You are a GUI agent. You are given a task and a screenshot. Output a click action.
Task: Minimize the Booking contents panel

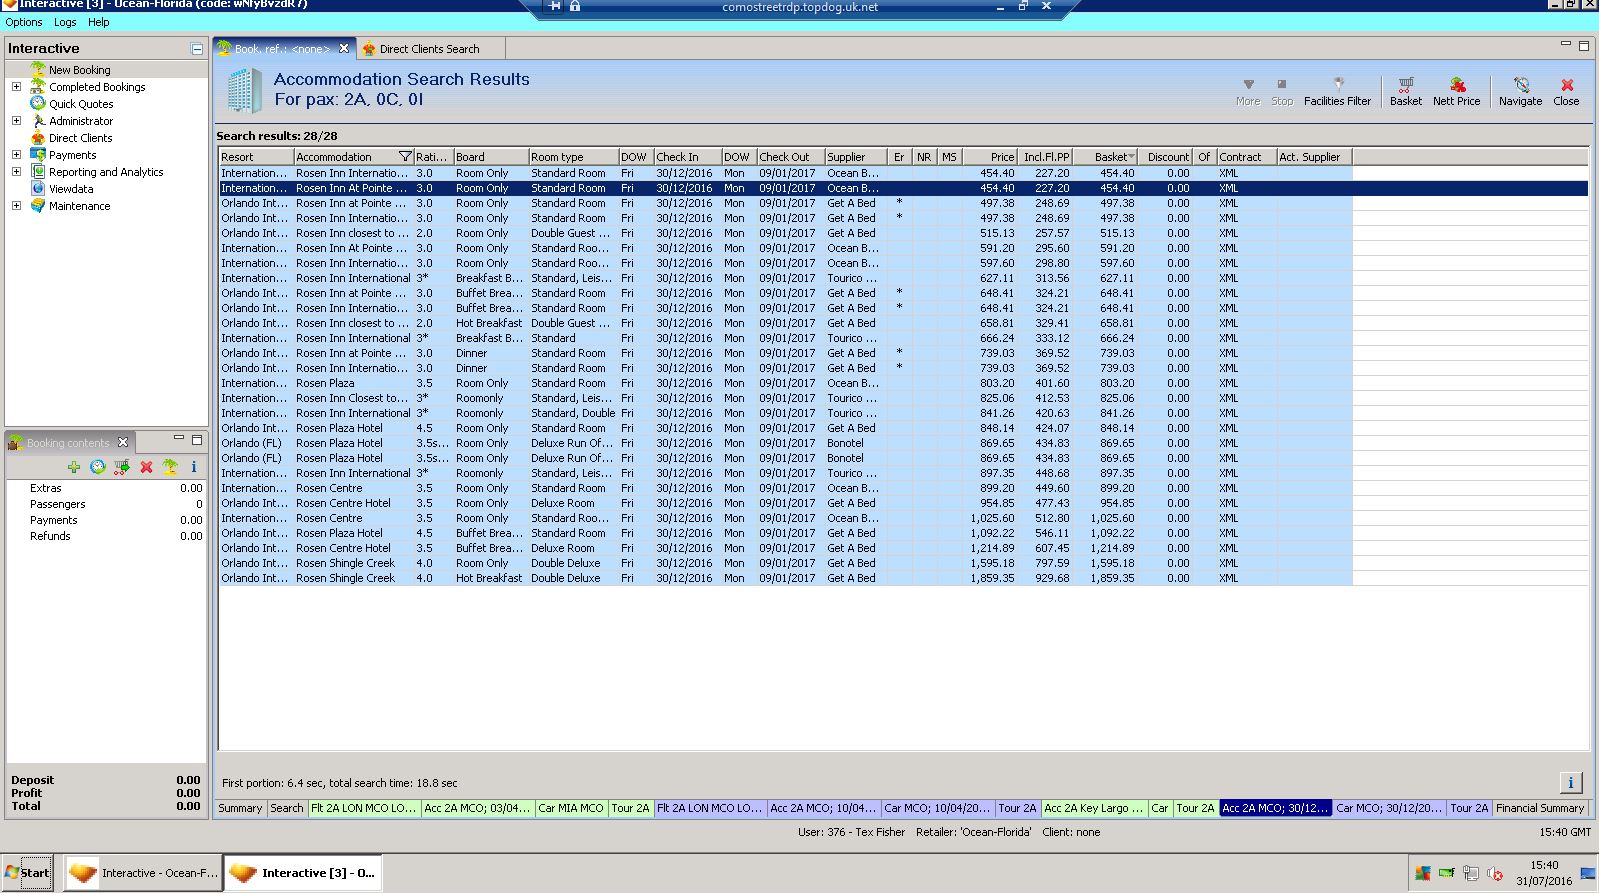tap(179, 438)
